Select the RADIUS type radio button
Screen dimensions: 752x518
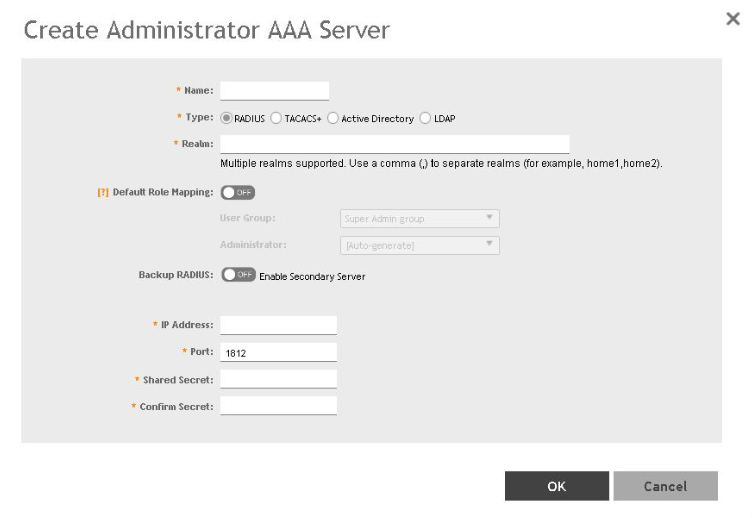226,118
